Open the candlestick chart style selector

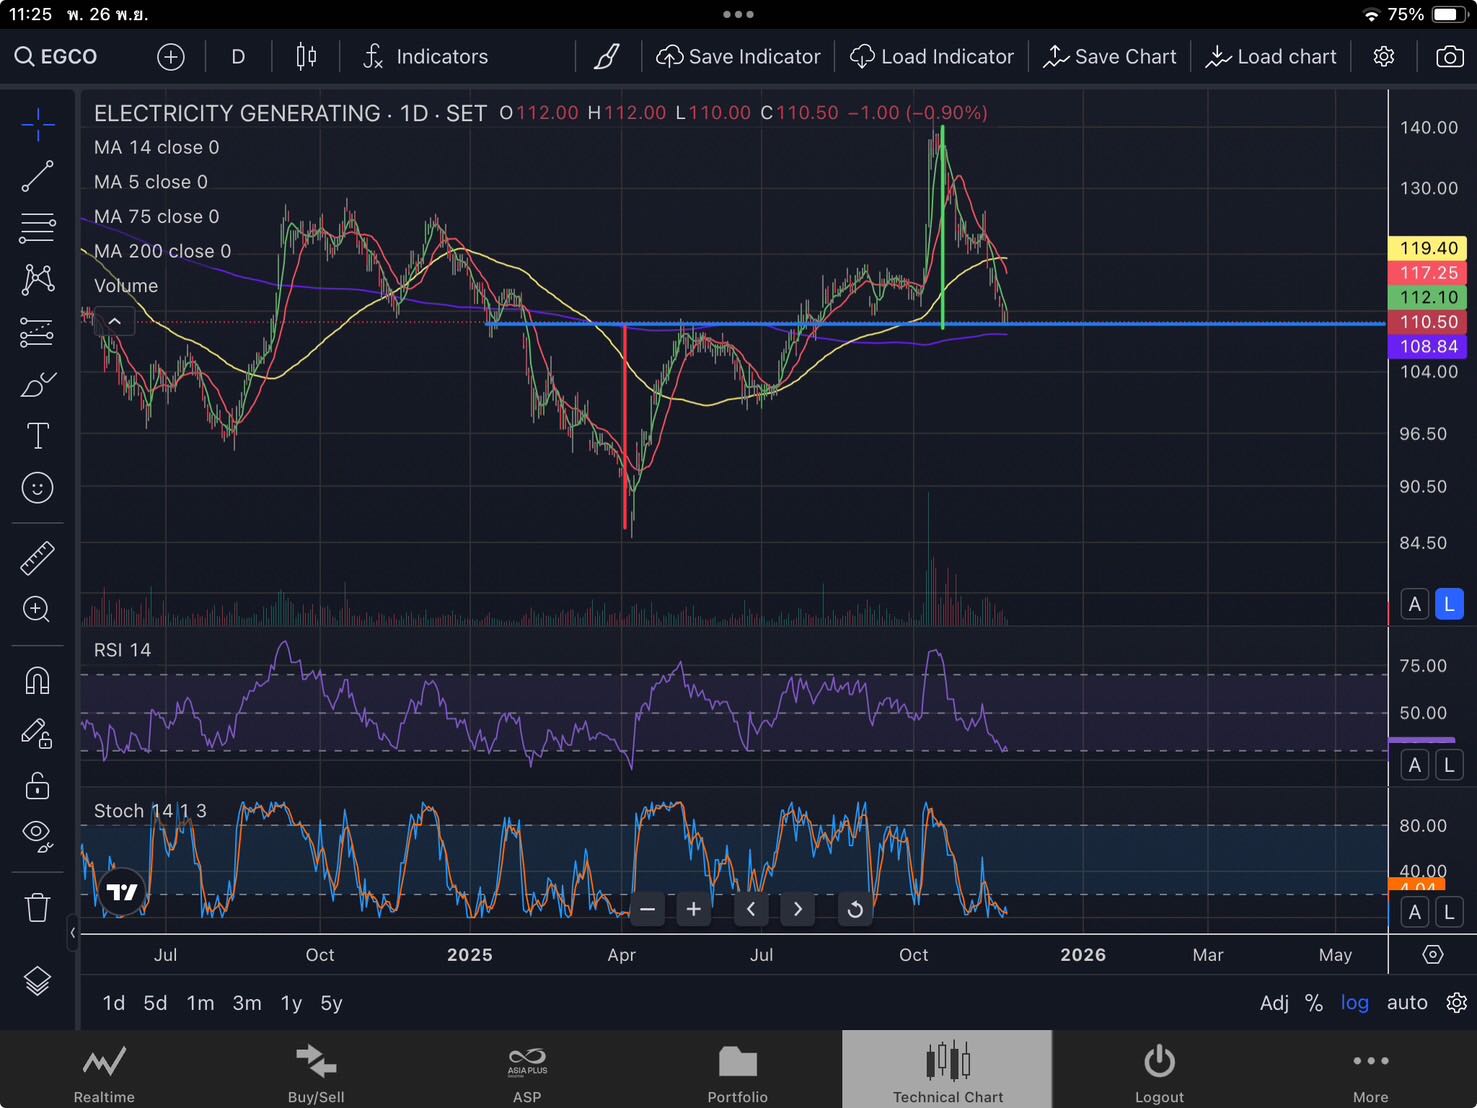tap(306, 57)
